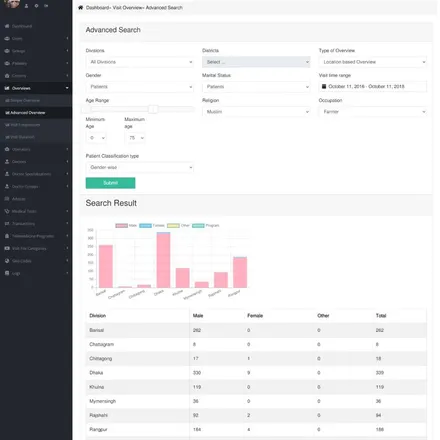Go to Dashboard via breadcrumb link

coord(97,7)
